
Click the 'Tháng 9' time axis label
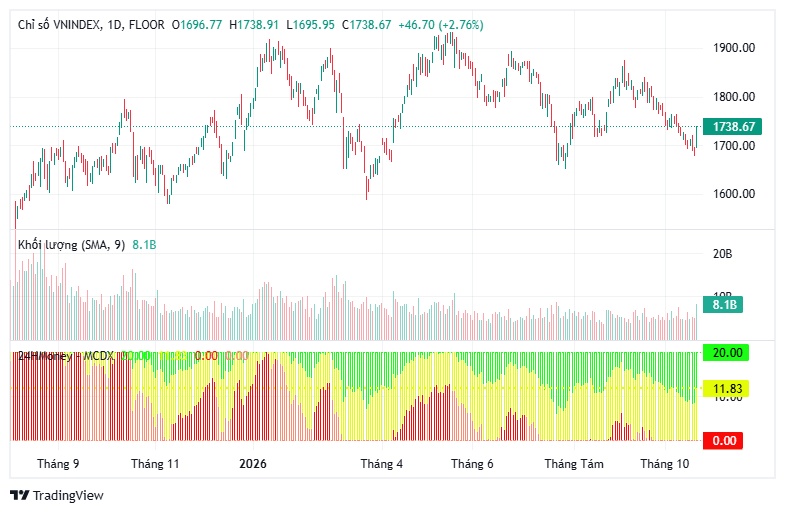pyautogui.click(x=58, y=464)
